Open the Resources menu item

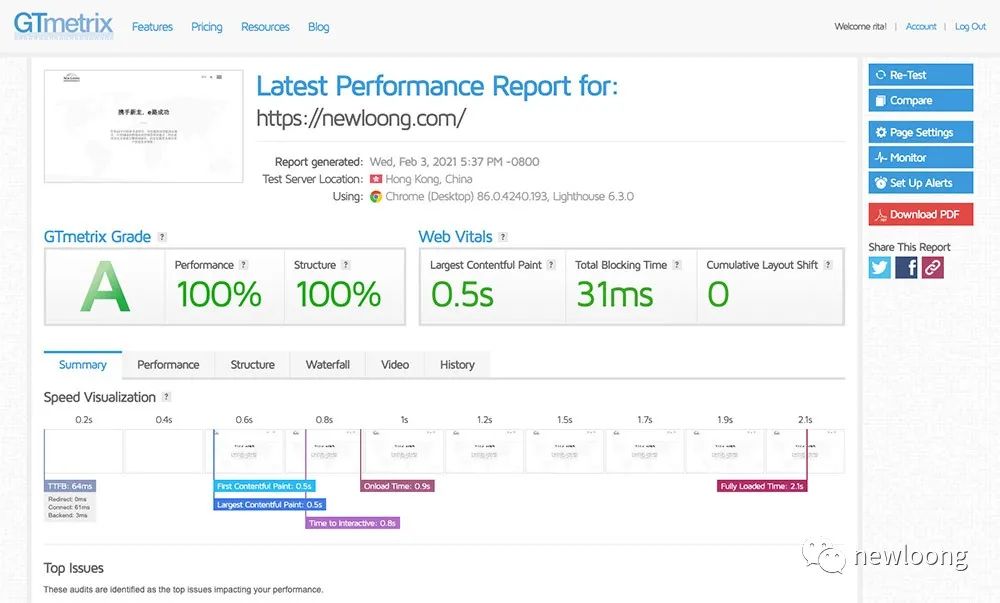tap(265, 27)
